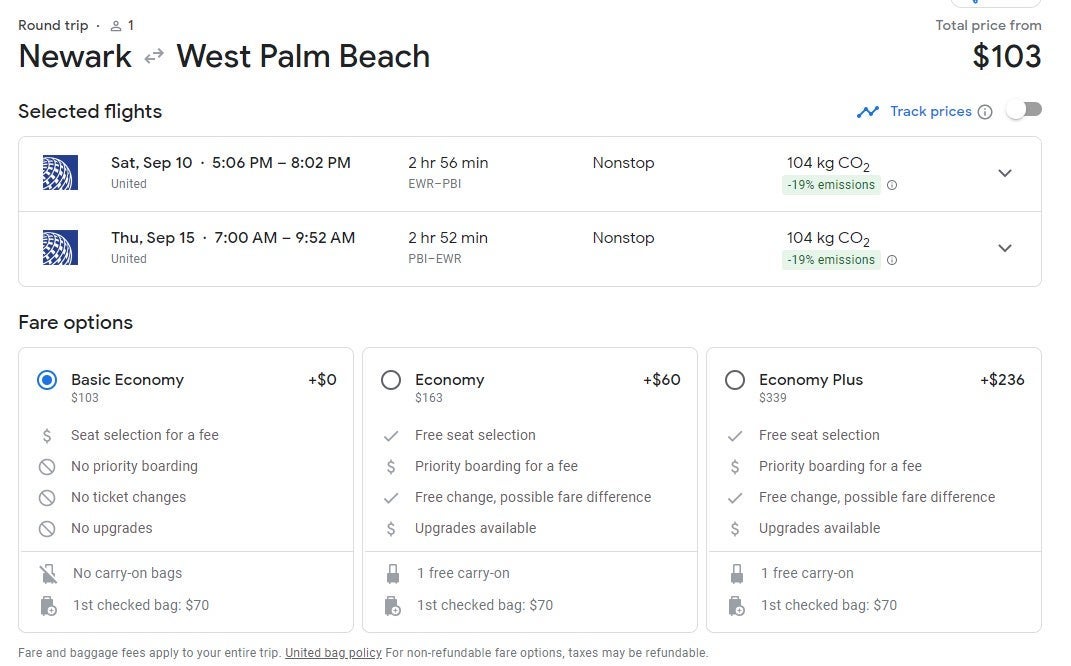This screenshot has width=1071, height=666.
Task: Click emissions info icon for return flight
Action: tap(892, 260)
